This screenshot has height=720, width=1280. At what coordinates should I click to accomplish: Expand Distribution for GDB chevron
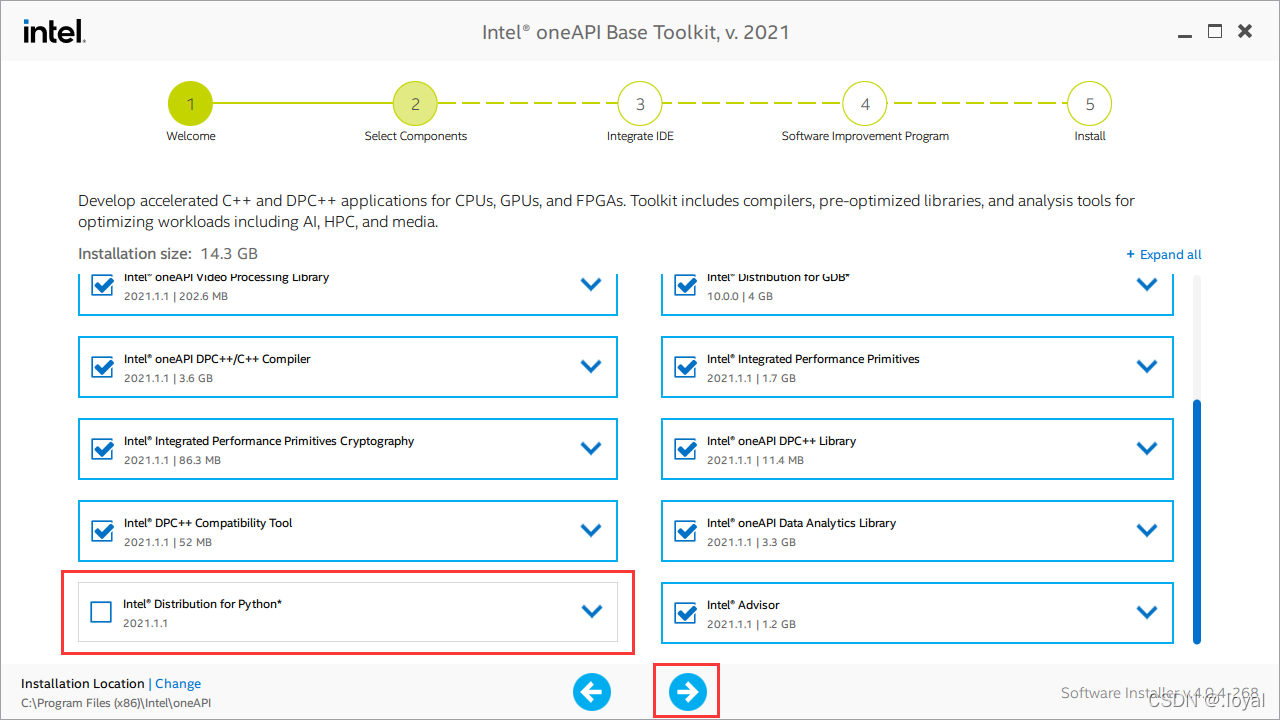1147,285
